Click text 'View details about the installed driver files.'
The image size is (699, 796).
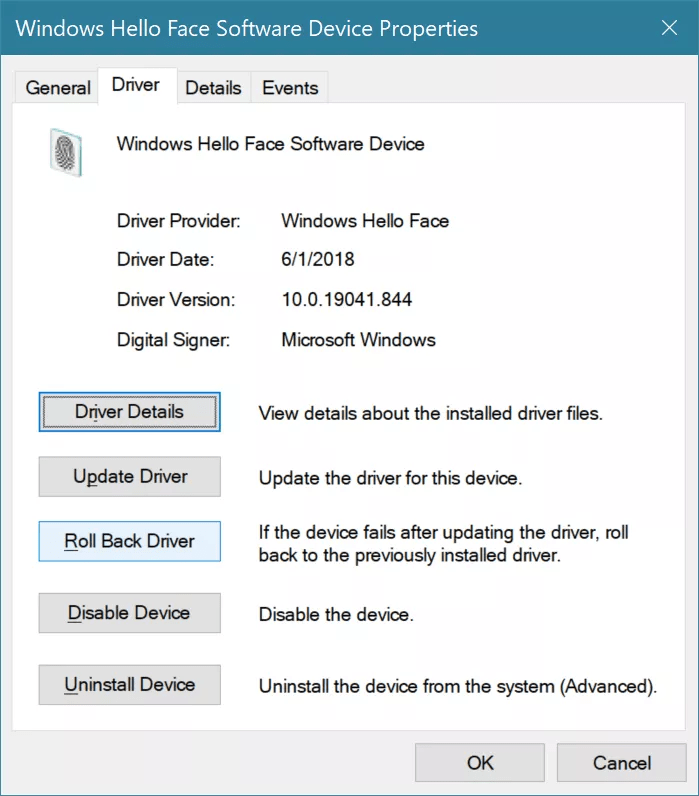coord(430,413)
